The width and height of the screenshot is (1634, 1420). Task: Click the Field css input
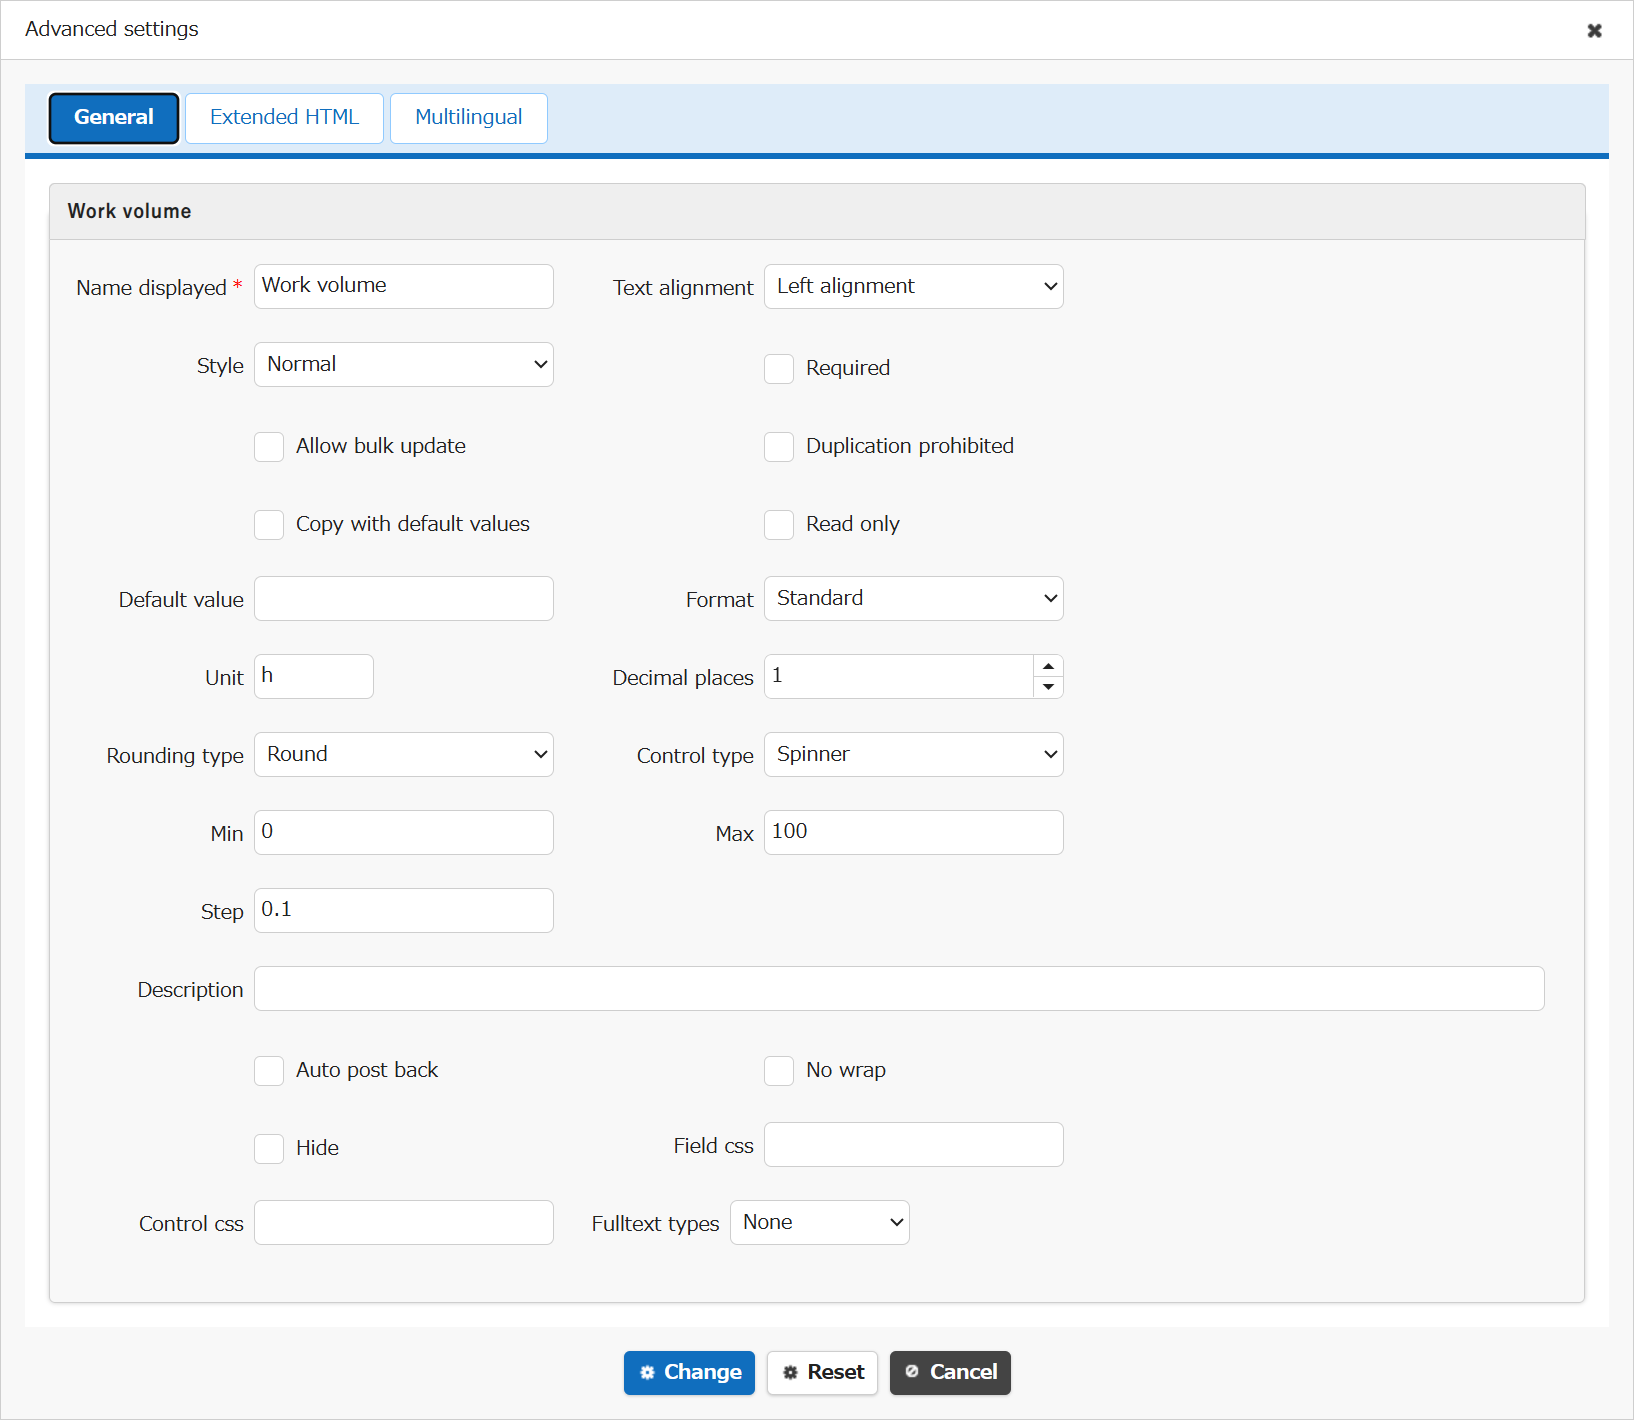914,1144
